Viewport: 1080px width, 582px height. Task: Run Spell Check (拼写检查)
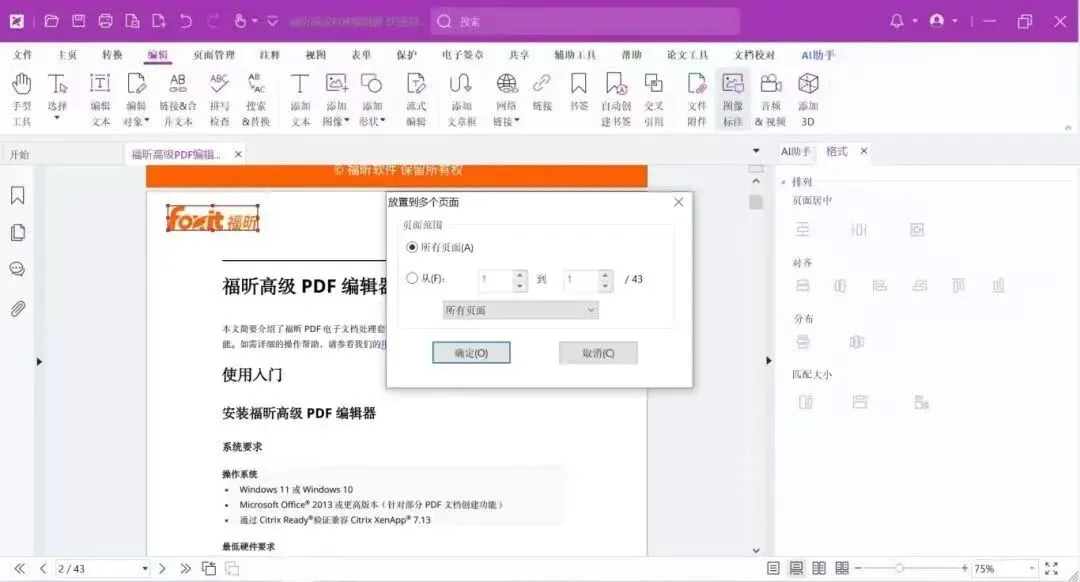219,99
